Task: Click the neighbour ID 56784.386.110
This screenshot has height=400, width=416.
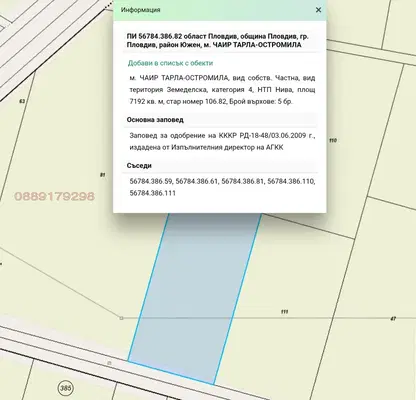Action: click(x=291, y=181)
